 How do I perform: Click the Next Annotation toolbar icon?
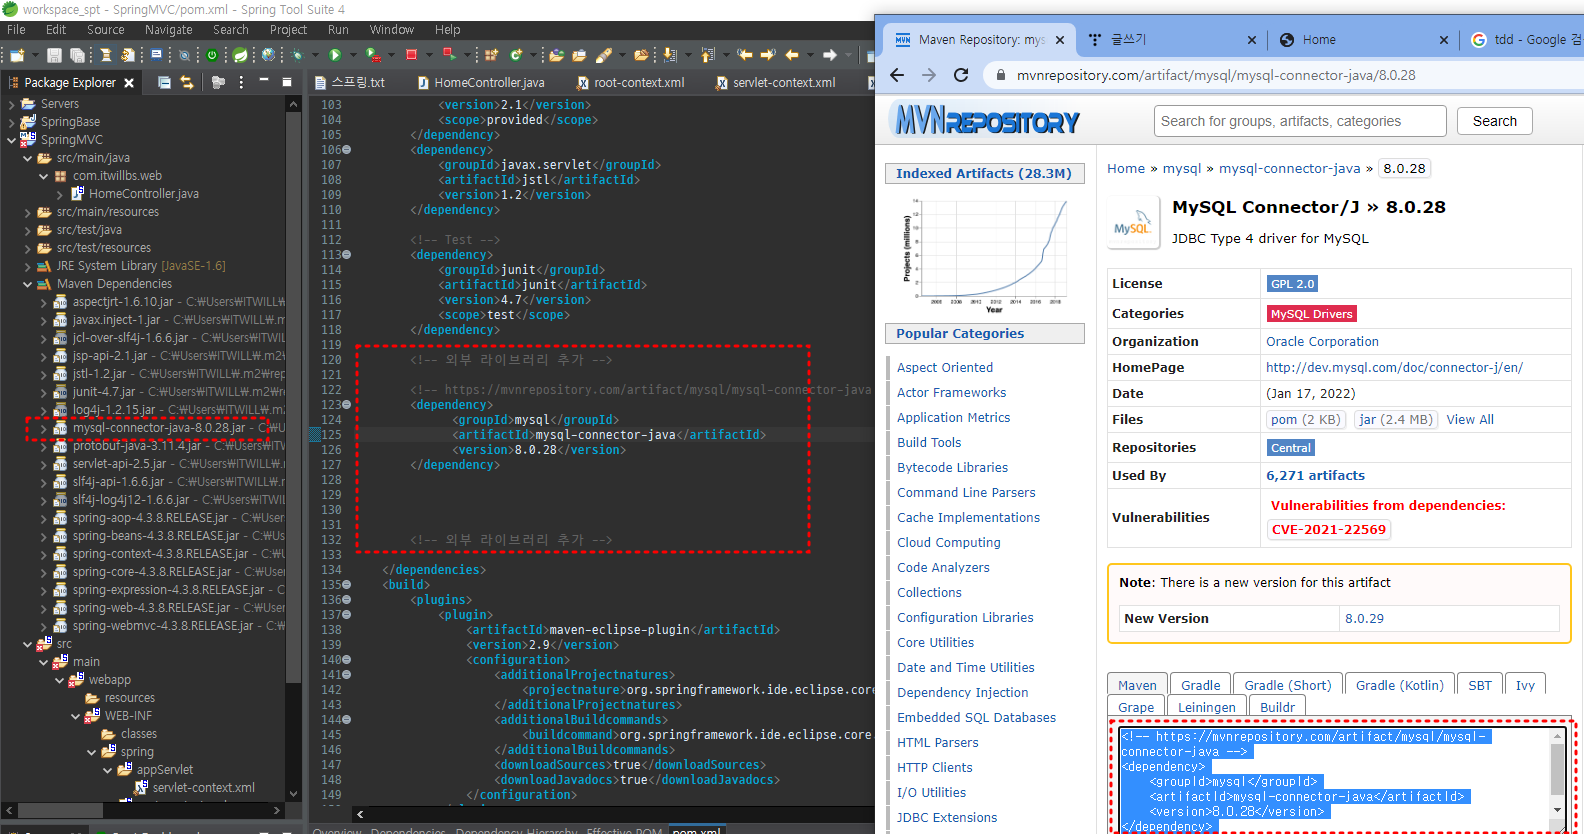pyautogui.click(x=670, y=55)
